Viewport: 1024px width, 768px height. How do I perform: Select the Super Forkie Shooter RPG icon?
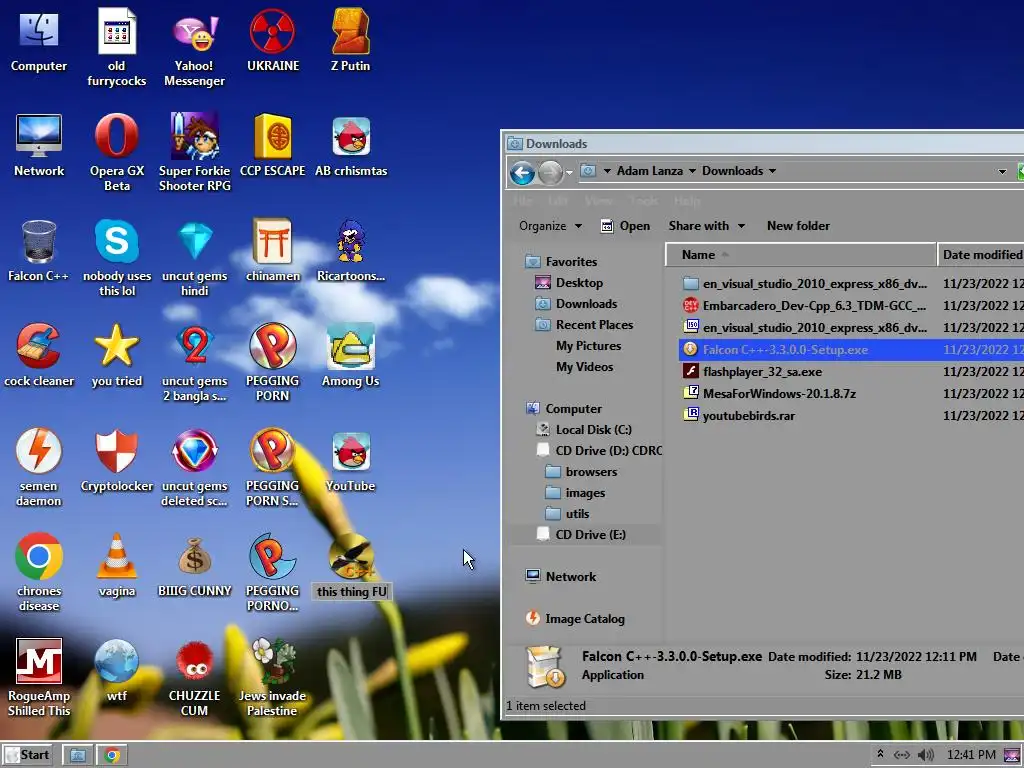coord(195,153)
